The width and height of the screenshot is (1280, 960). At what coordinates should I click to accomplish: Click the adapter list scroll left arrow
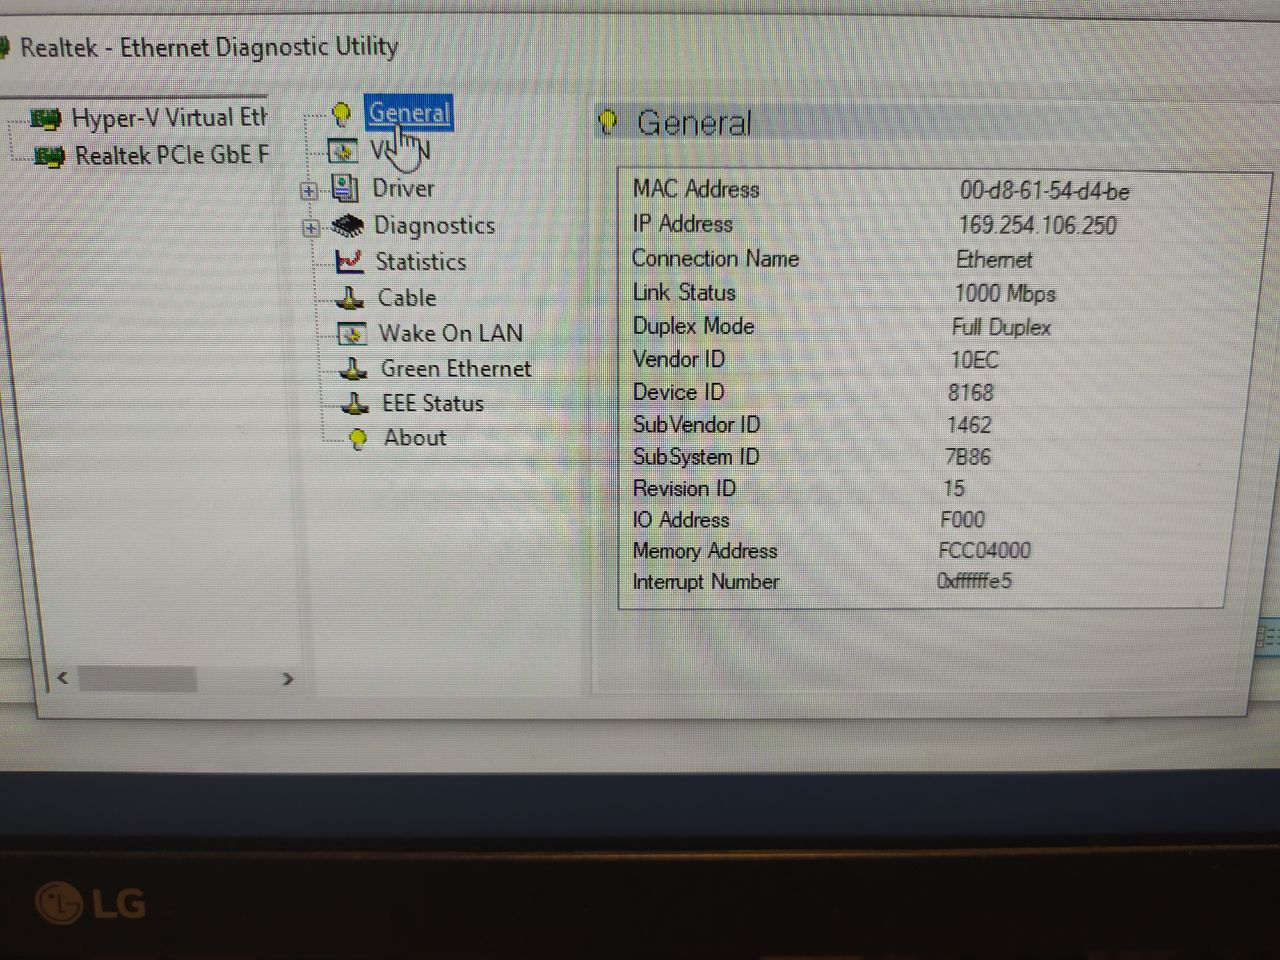(62, 679)
